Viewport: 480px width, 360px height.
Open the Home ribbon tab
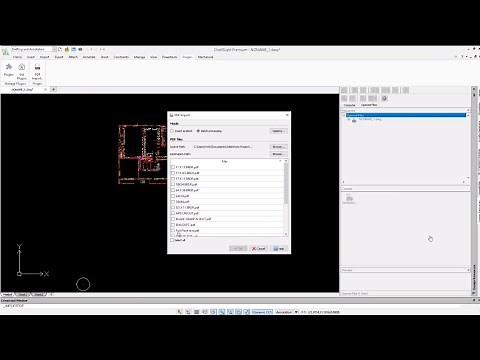[x=17, y=57]
